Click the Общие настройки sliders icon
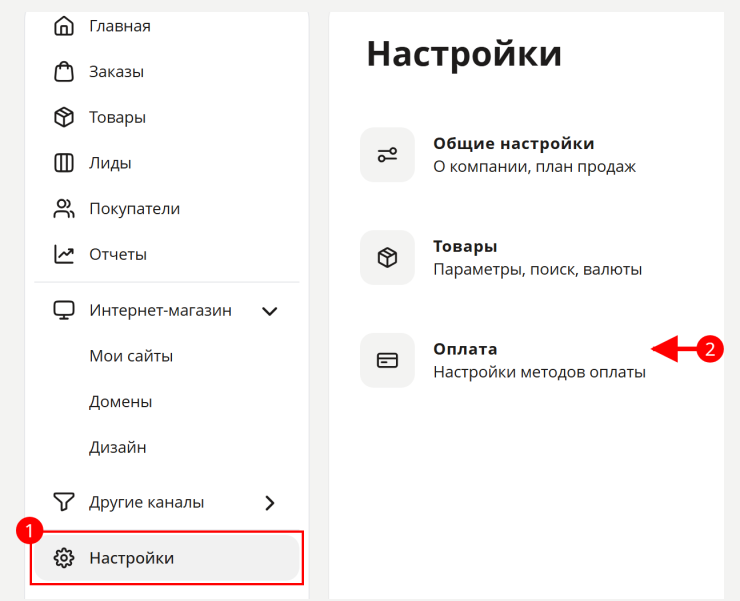Screen dimensions: 740x601 pyautogui.click(x=387, y=155)
